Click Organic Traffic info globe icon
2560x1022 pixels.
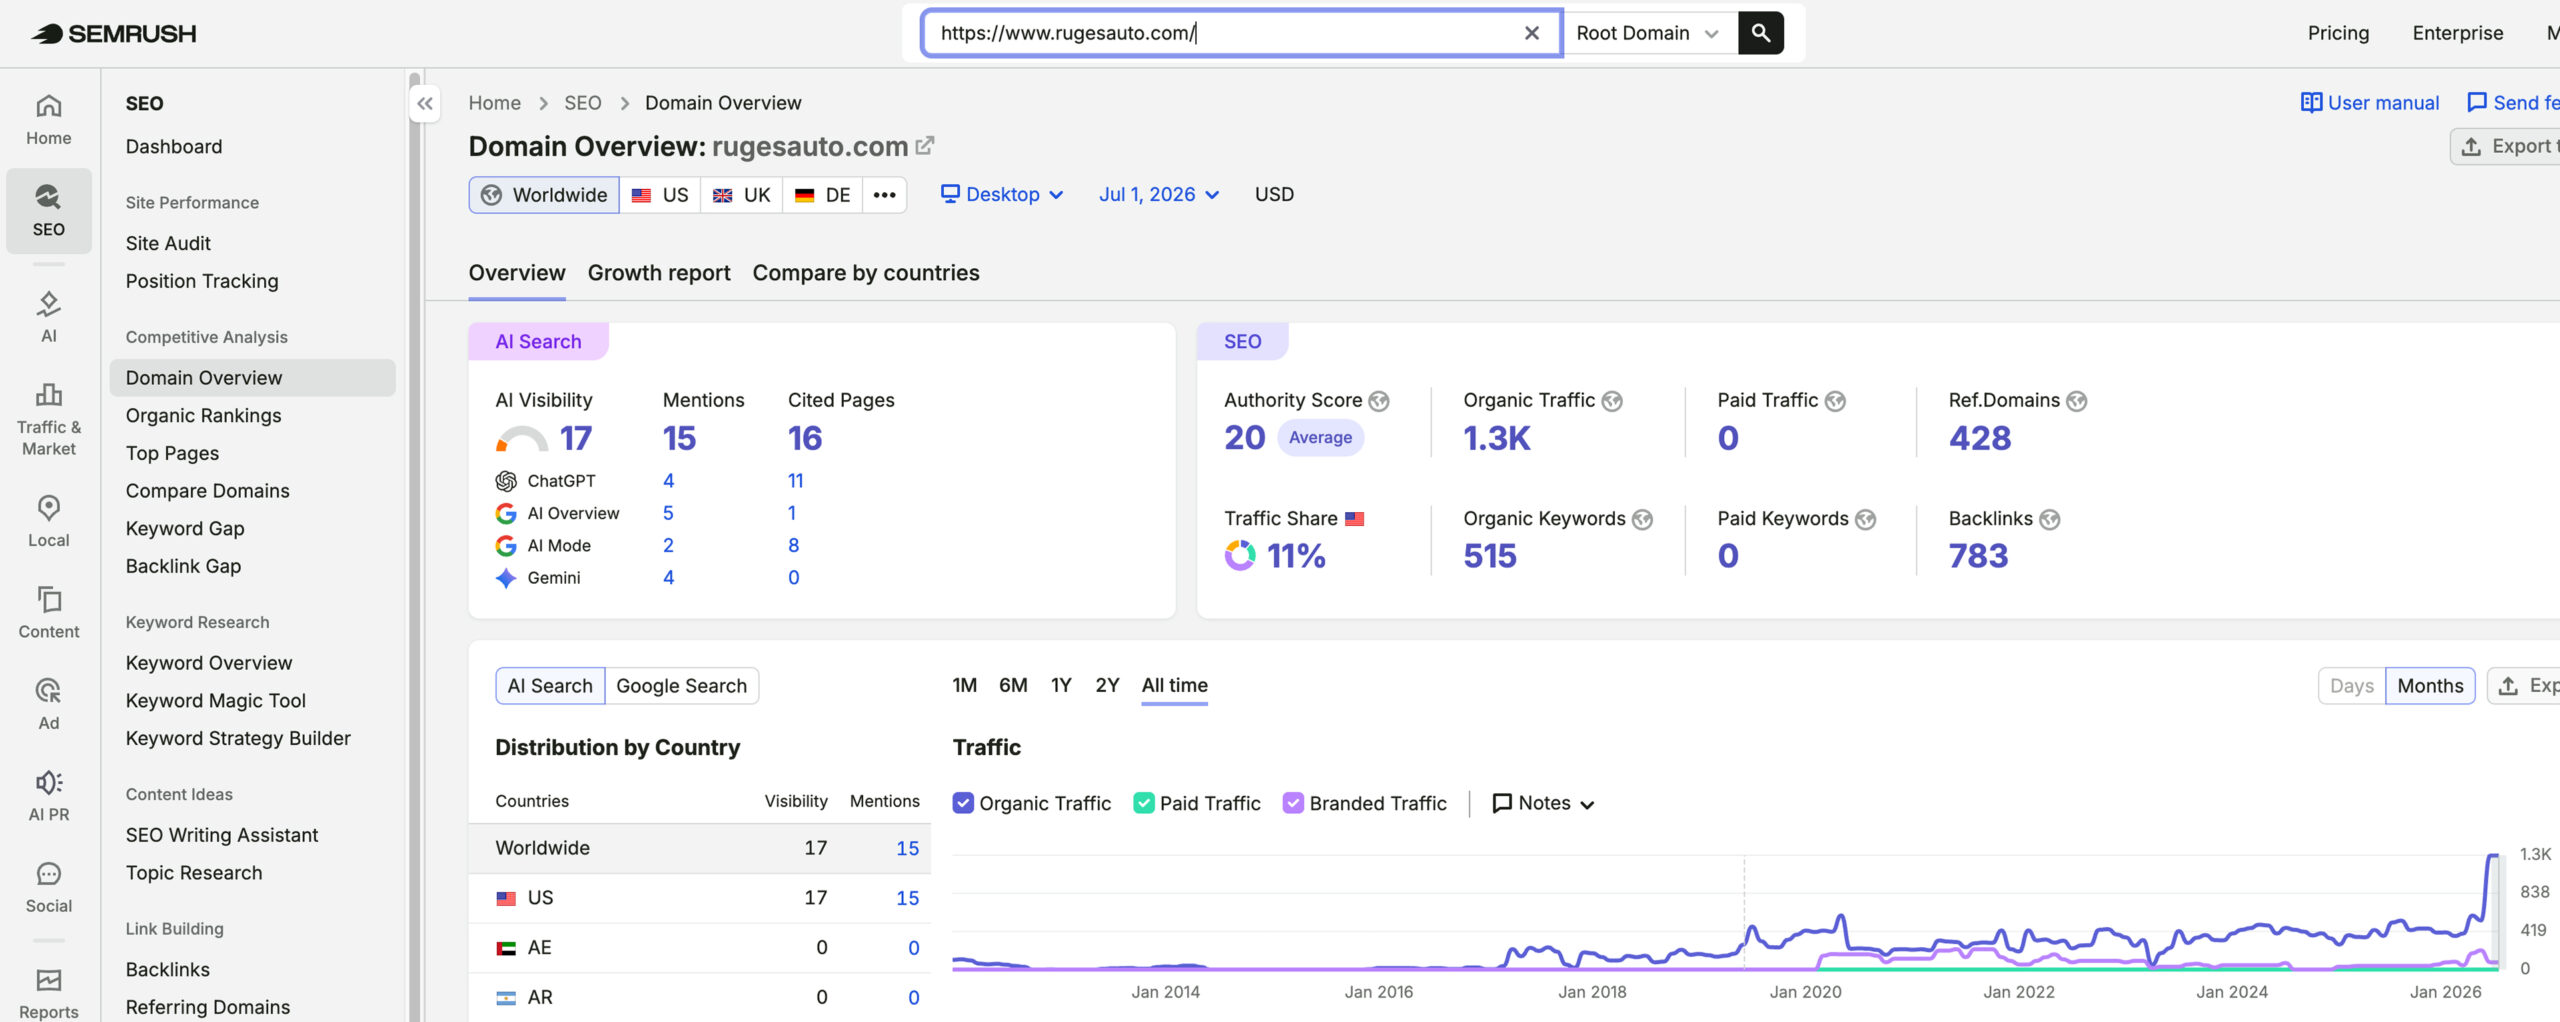1612,401
